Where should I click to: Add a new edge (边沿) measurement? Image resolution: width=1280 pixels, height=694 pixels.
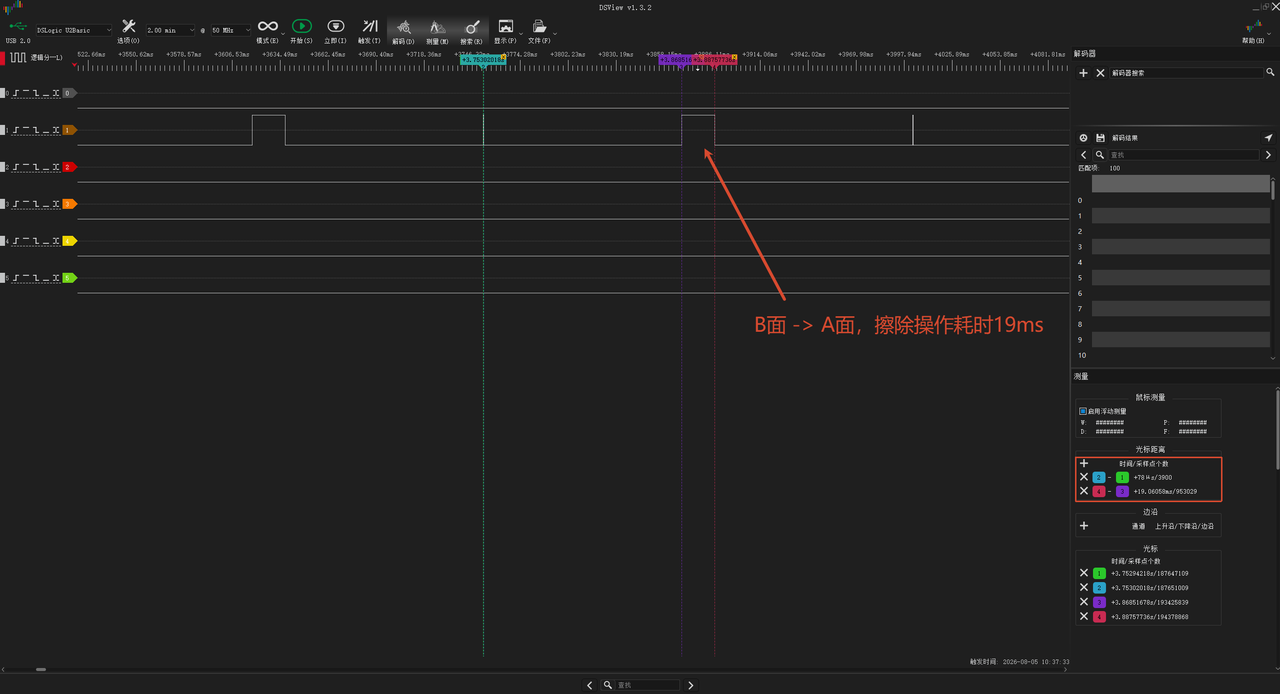click(1084, 525)
